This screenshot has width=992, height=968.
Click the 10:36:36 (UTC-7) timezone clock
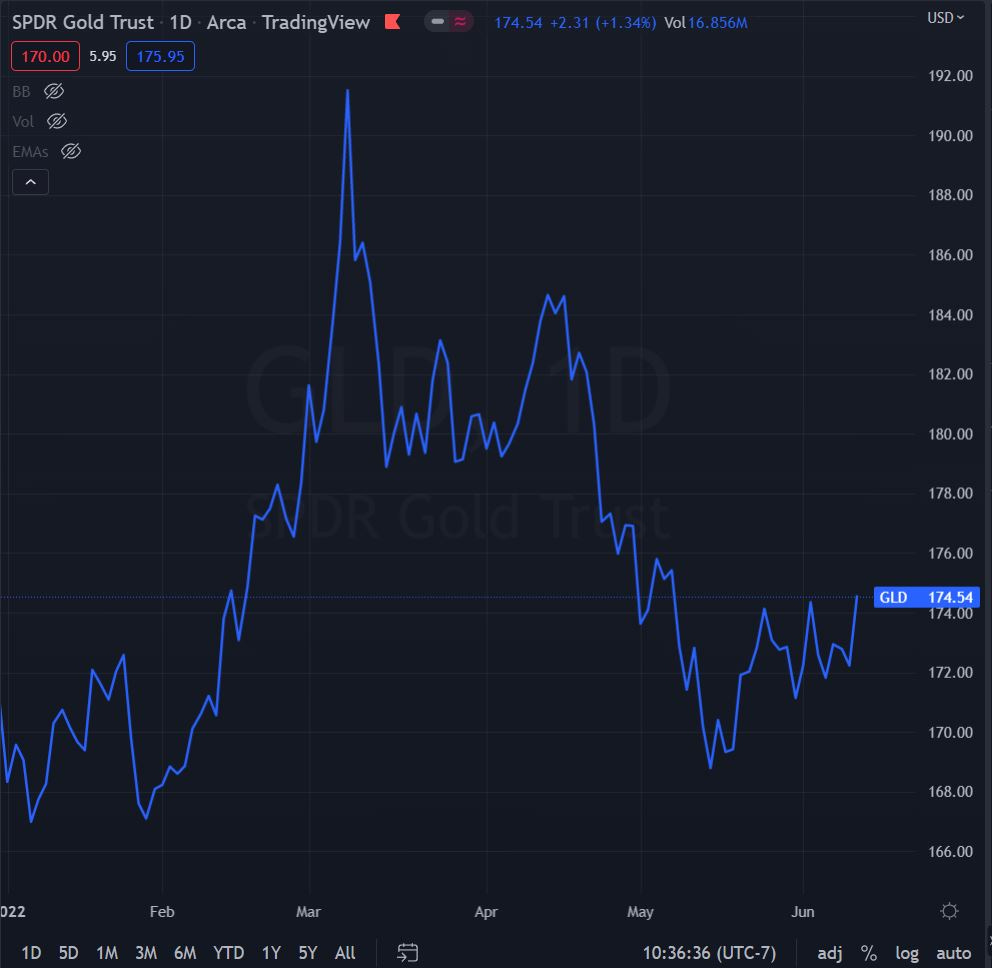coord(709,953)
